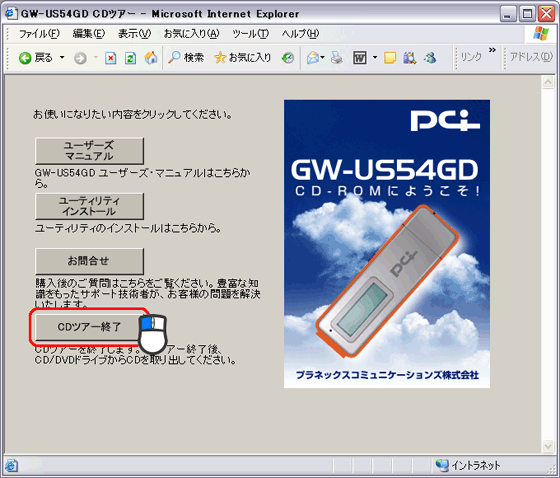Click the Windows flag logo icon
Viewport: 560px width, 478px height.
[x=541, y=34]
